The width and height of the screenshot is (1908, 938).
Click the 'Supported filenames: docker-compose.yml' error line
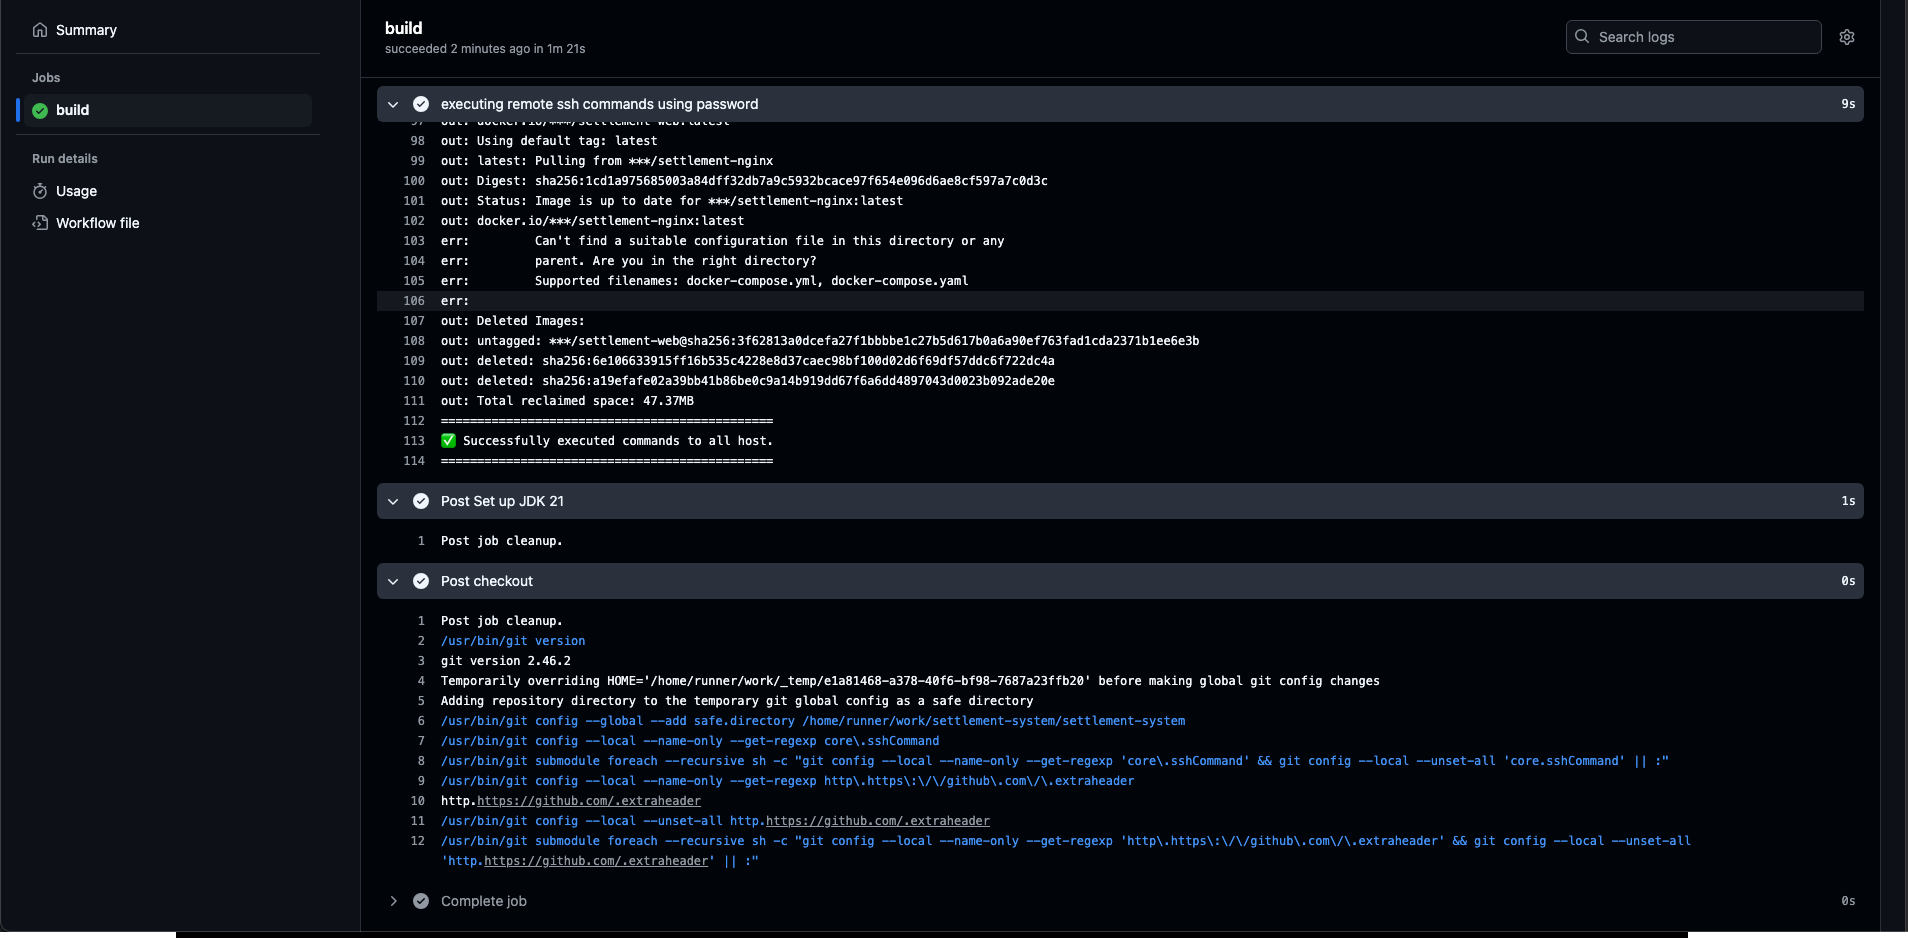point(704,281)
